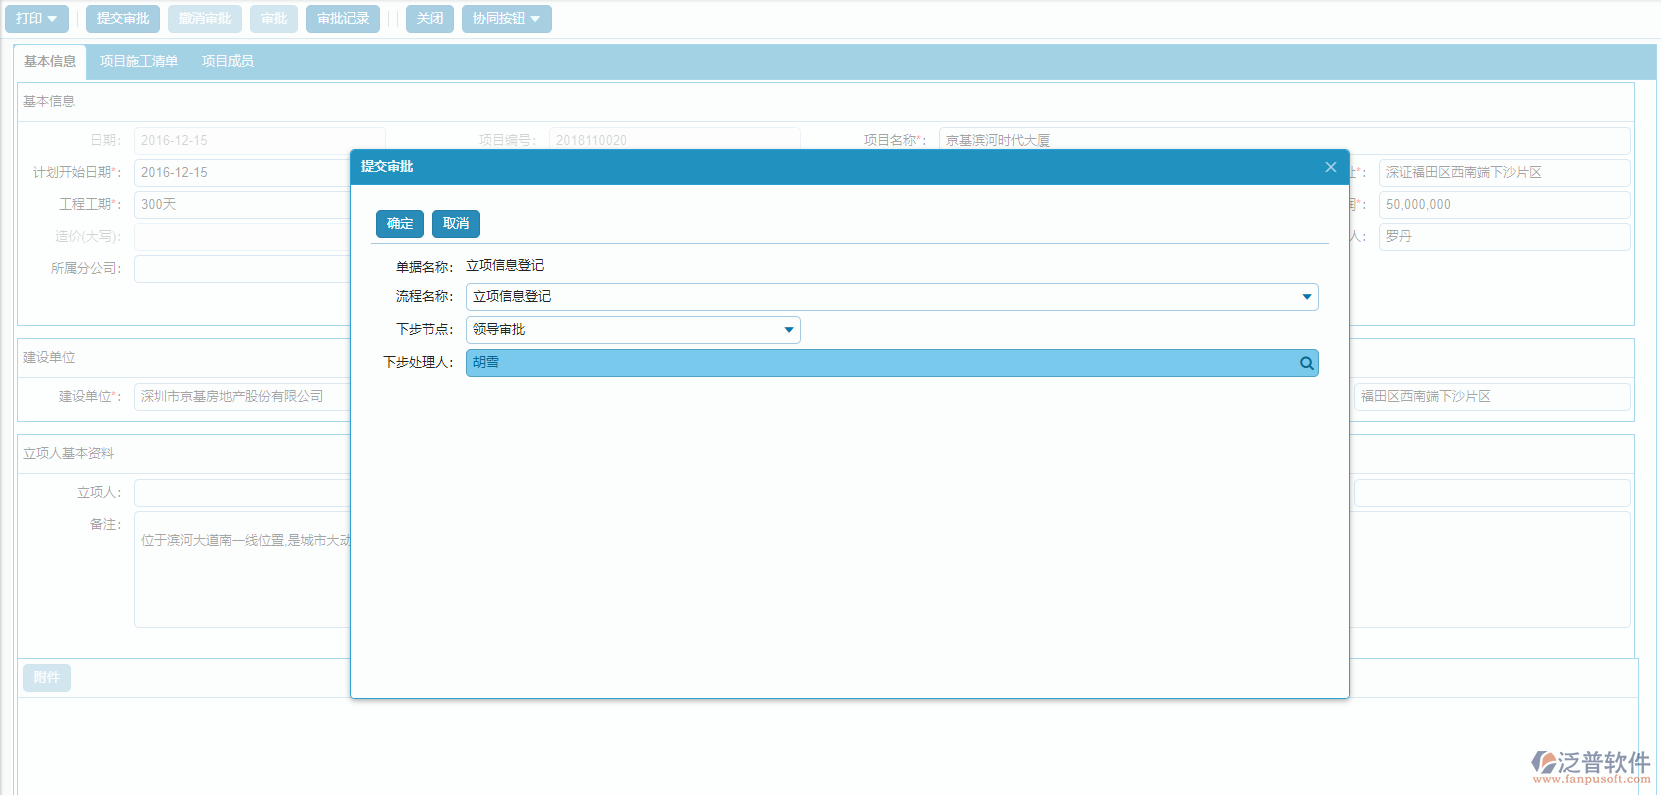Screen dimensions: 1661x795
Task: Click the 确定 button in dialog
Action: [x=399, y=224]
